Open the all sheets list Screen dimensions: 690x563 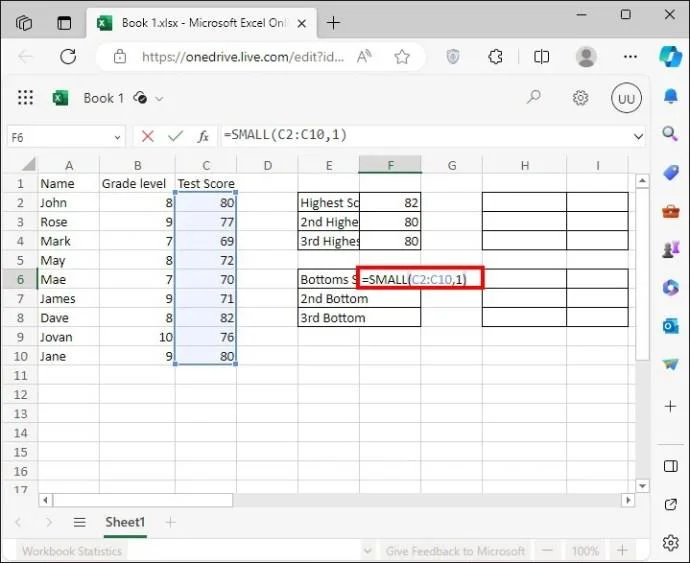coord(80,523)
